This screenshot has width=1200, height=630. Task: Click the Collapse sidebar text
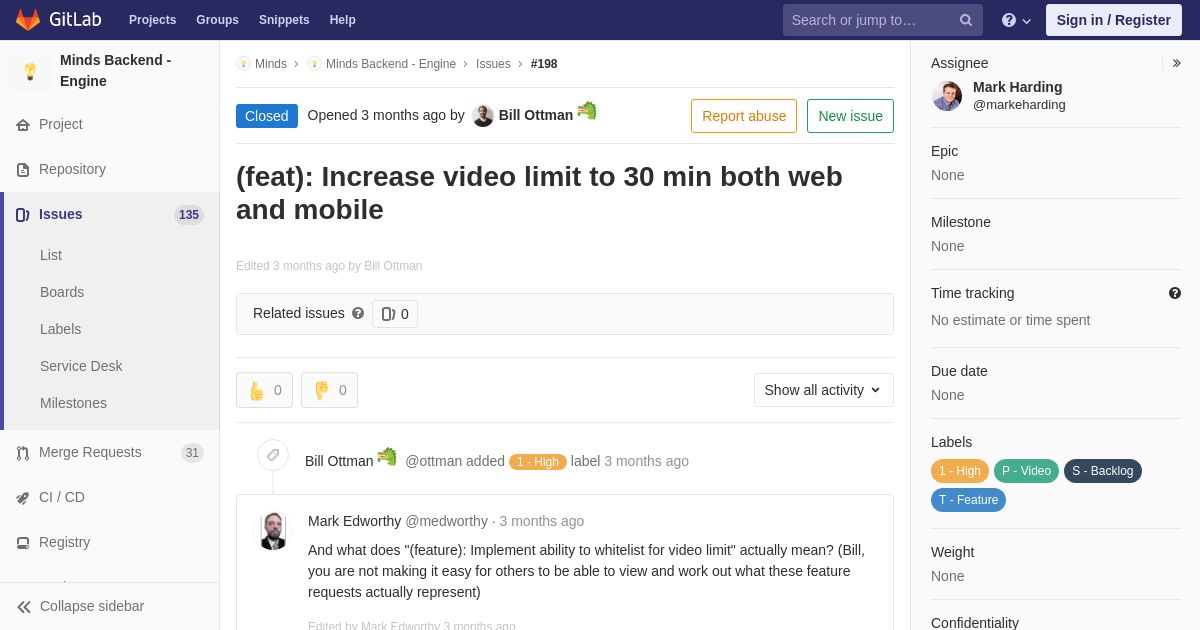tap(92, 606)
